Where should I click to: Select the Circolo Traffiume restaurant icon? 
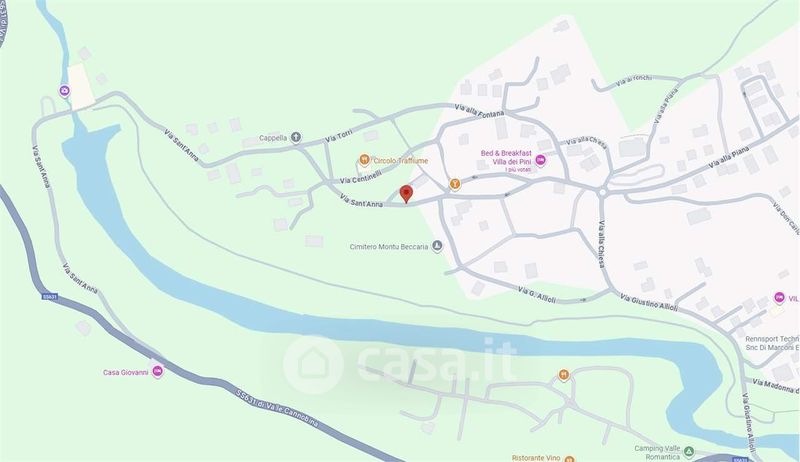click(364, 160)
